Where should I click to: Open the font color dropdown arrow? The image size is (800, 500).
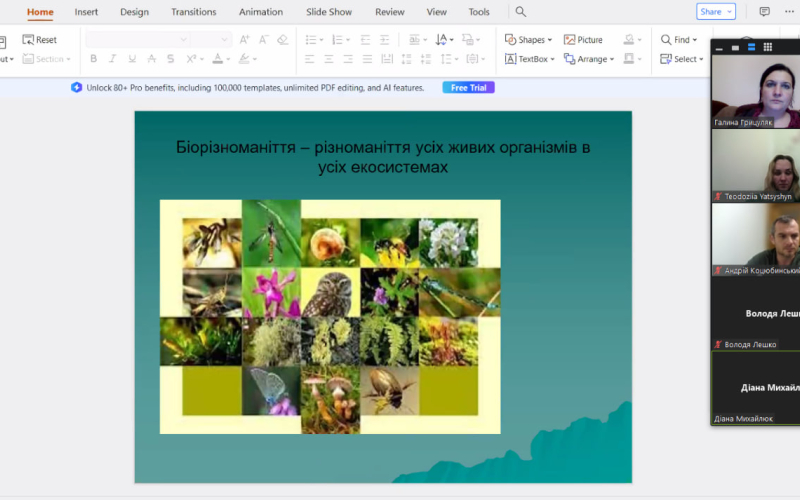click(x=228, y=59)
